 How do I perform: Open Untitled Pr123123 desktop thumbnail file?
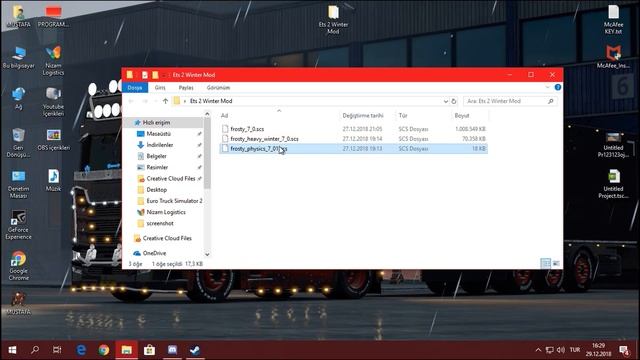tap(613, 144)
